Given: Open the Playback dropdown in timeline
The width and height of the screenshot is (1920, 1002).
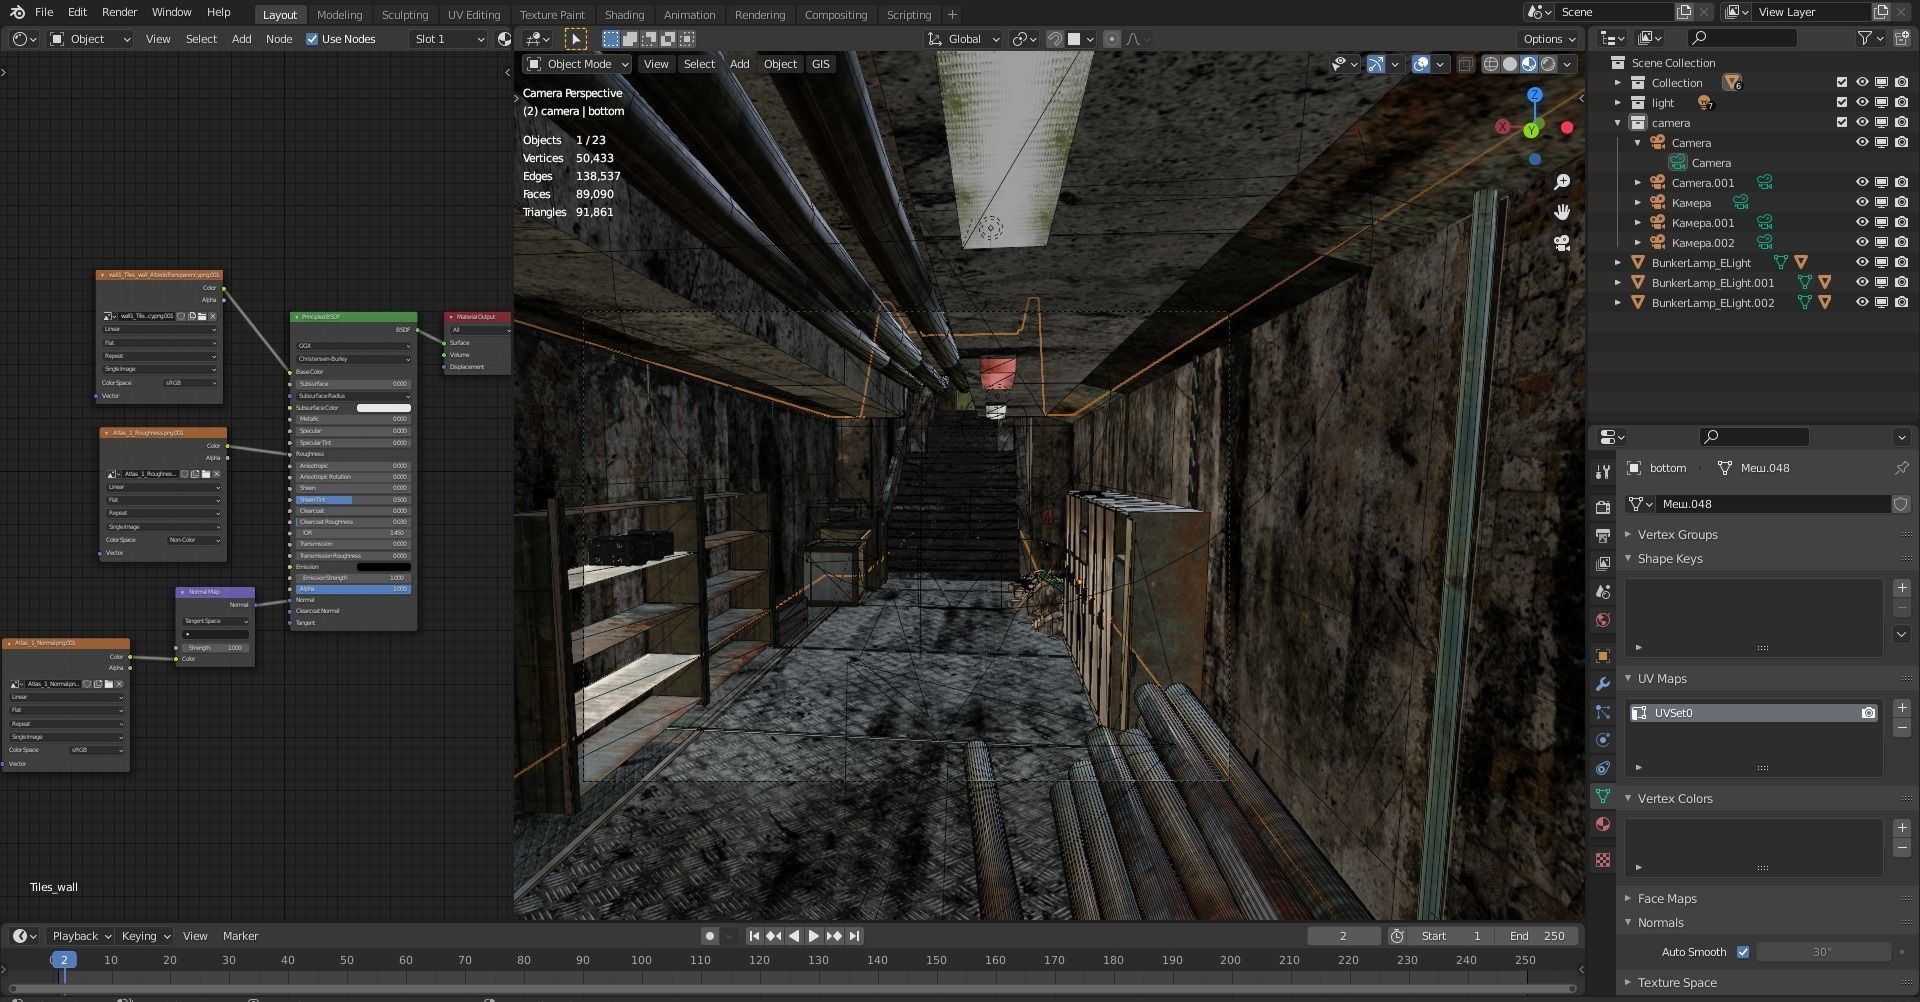Looking at the screenshot, I should [81, 936].
